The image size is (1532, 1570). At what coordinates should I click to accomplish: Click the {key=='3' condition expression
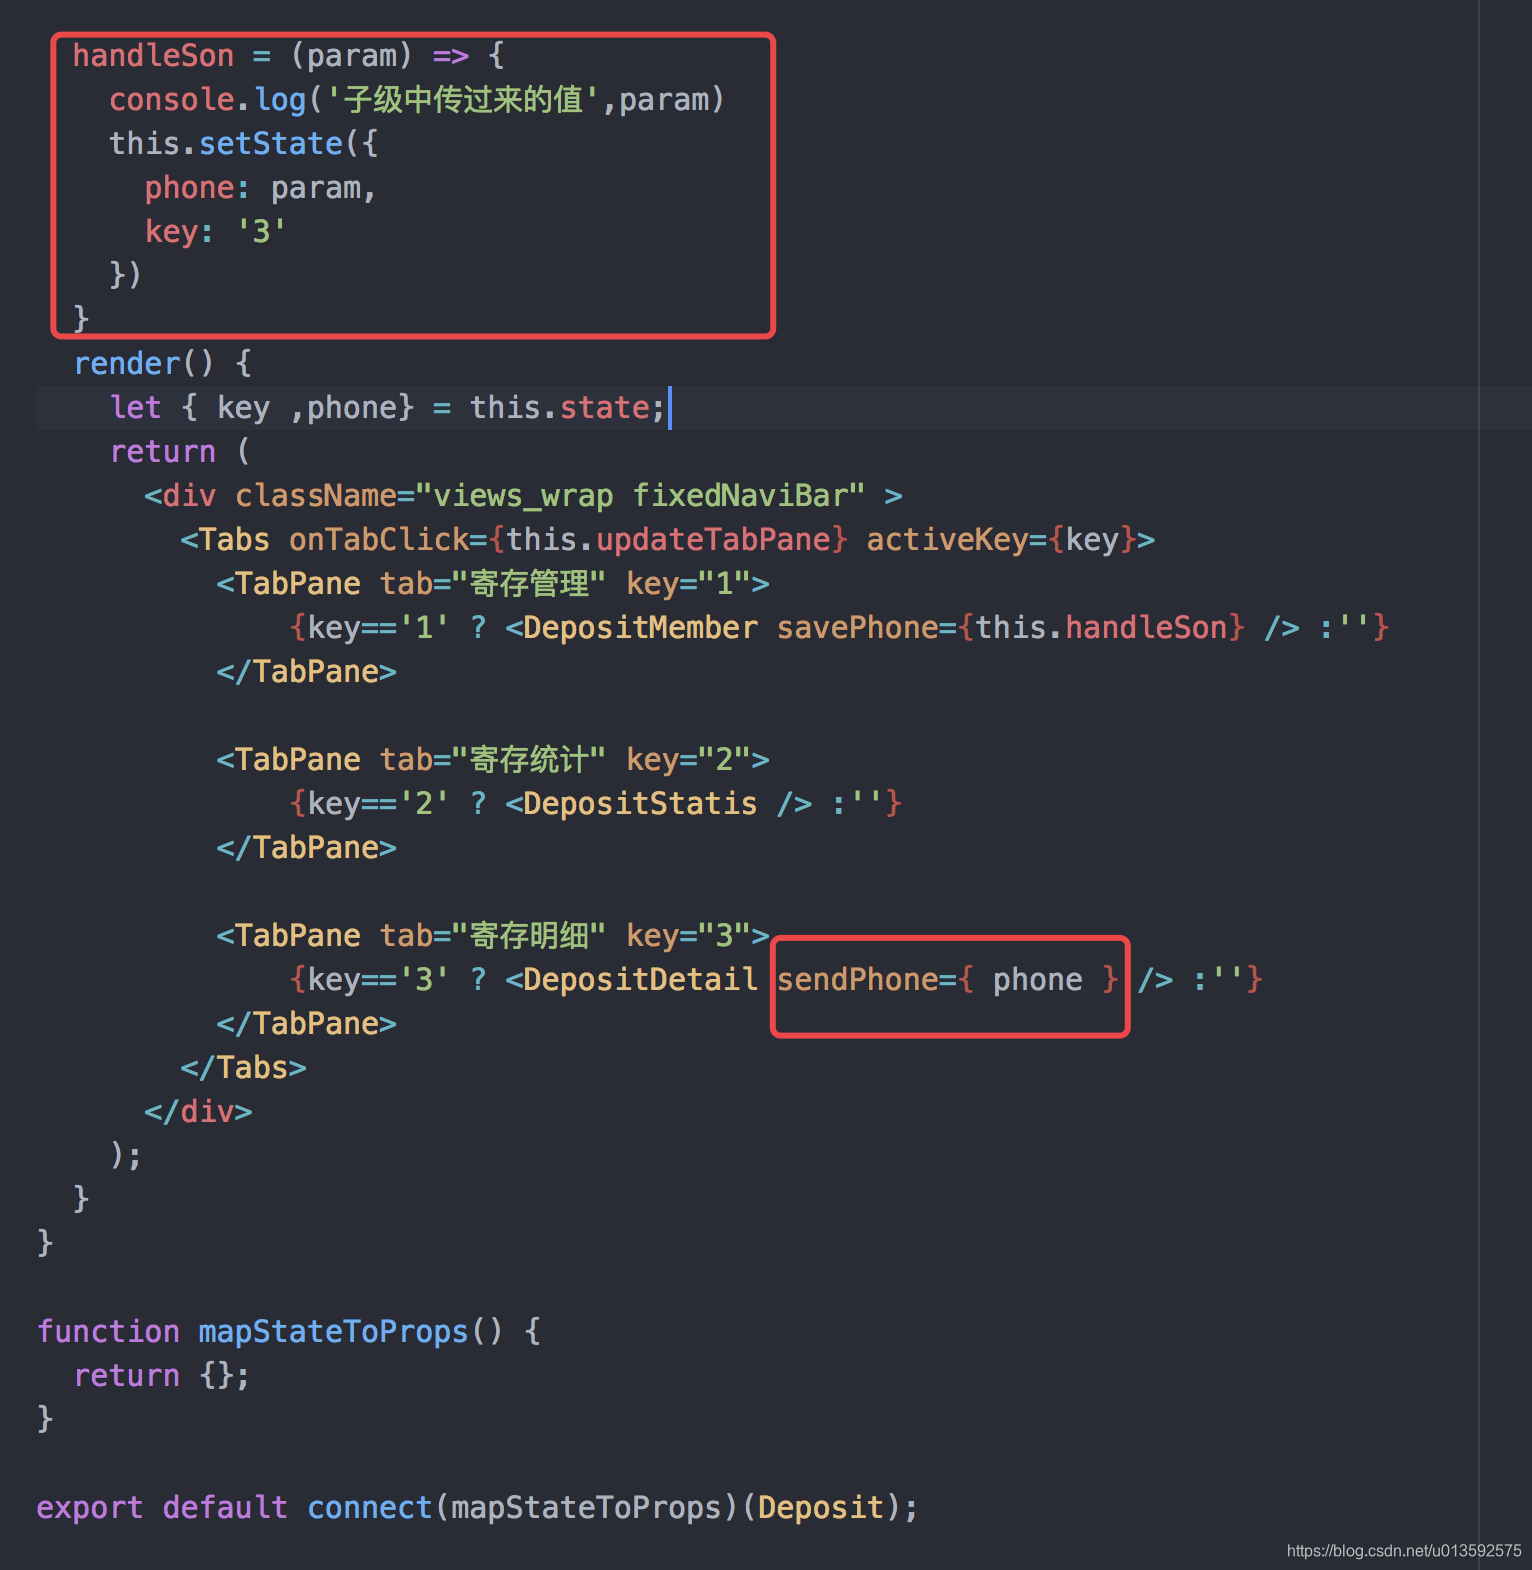369,980
